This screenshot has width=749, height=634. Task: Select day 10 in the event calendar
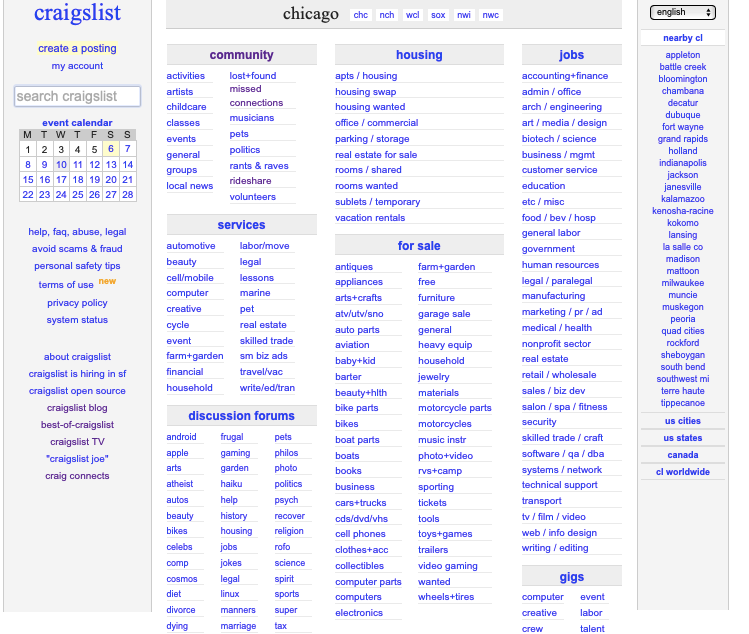click(x=61, y=165)
